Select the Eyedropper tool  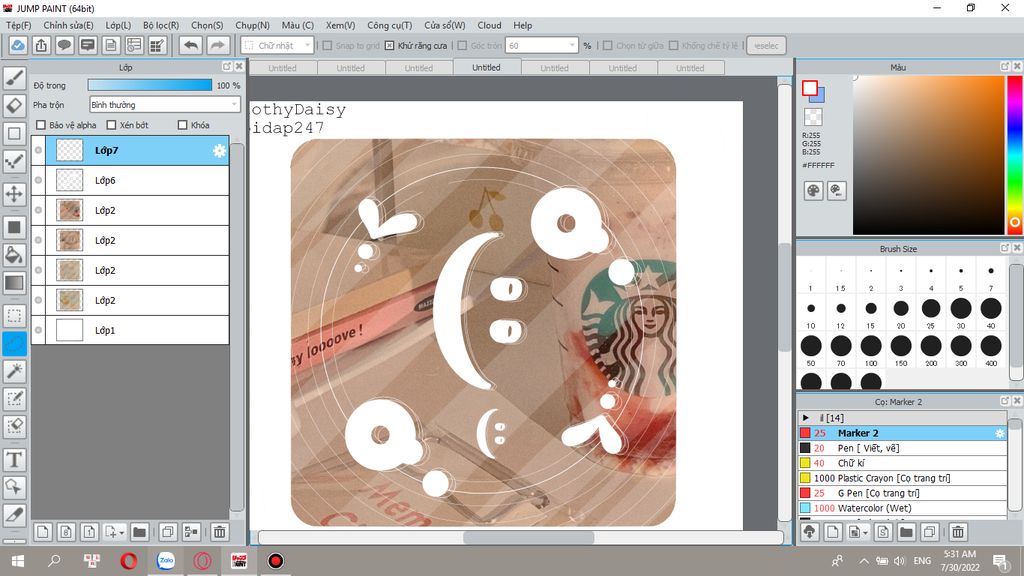coord(14,515)
